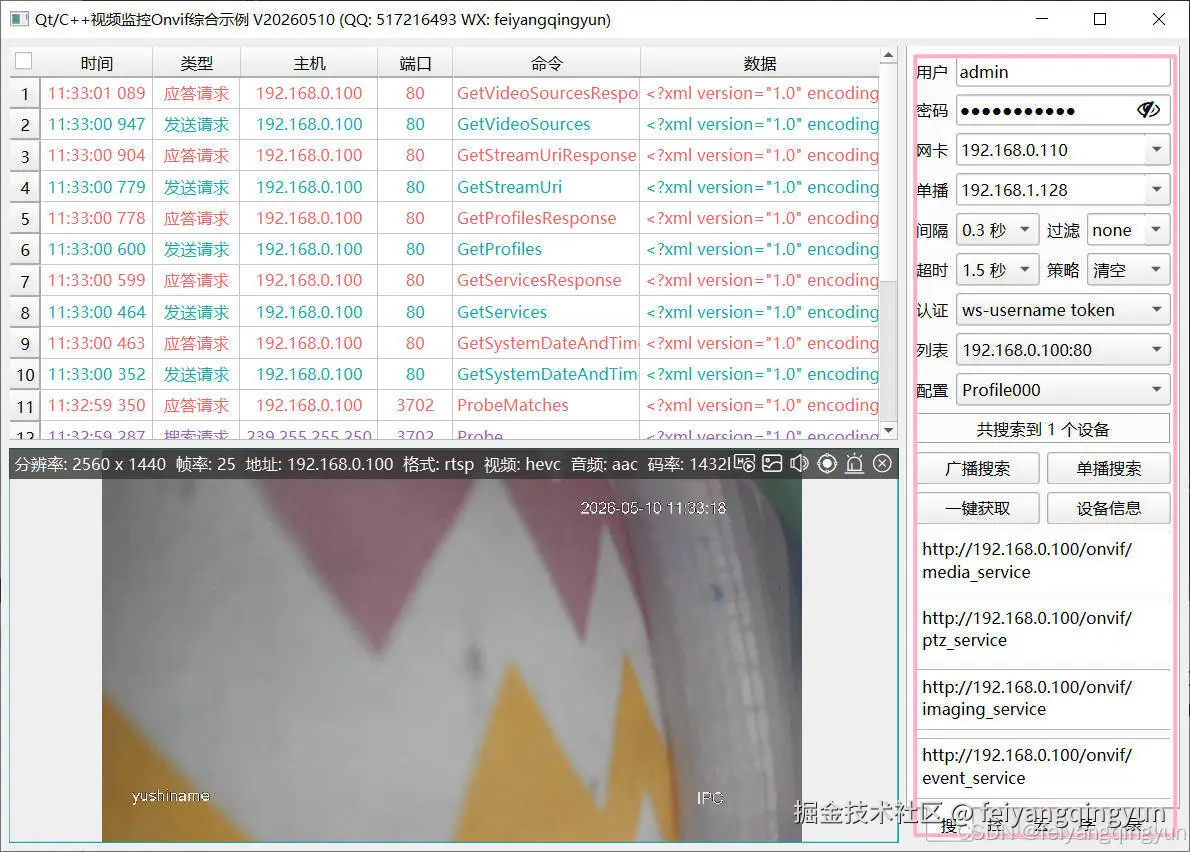Focus the 密码 password field
Image resolution: width=1190 pixels, height=852 pixels.
(1062, 111)
